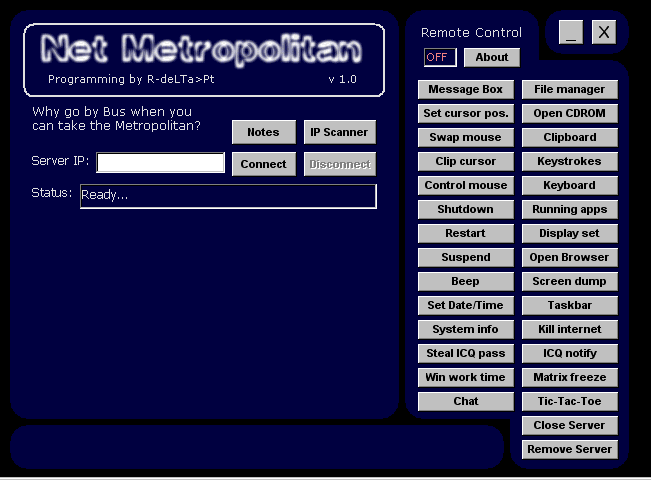Open the System info button
The width and height of the screenshot is (651, 480).
pyautogui.click(x=466, y=329)
